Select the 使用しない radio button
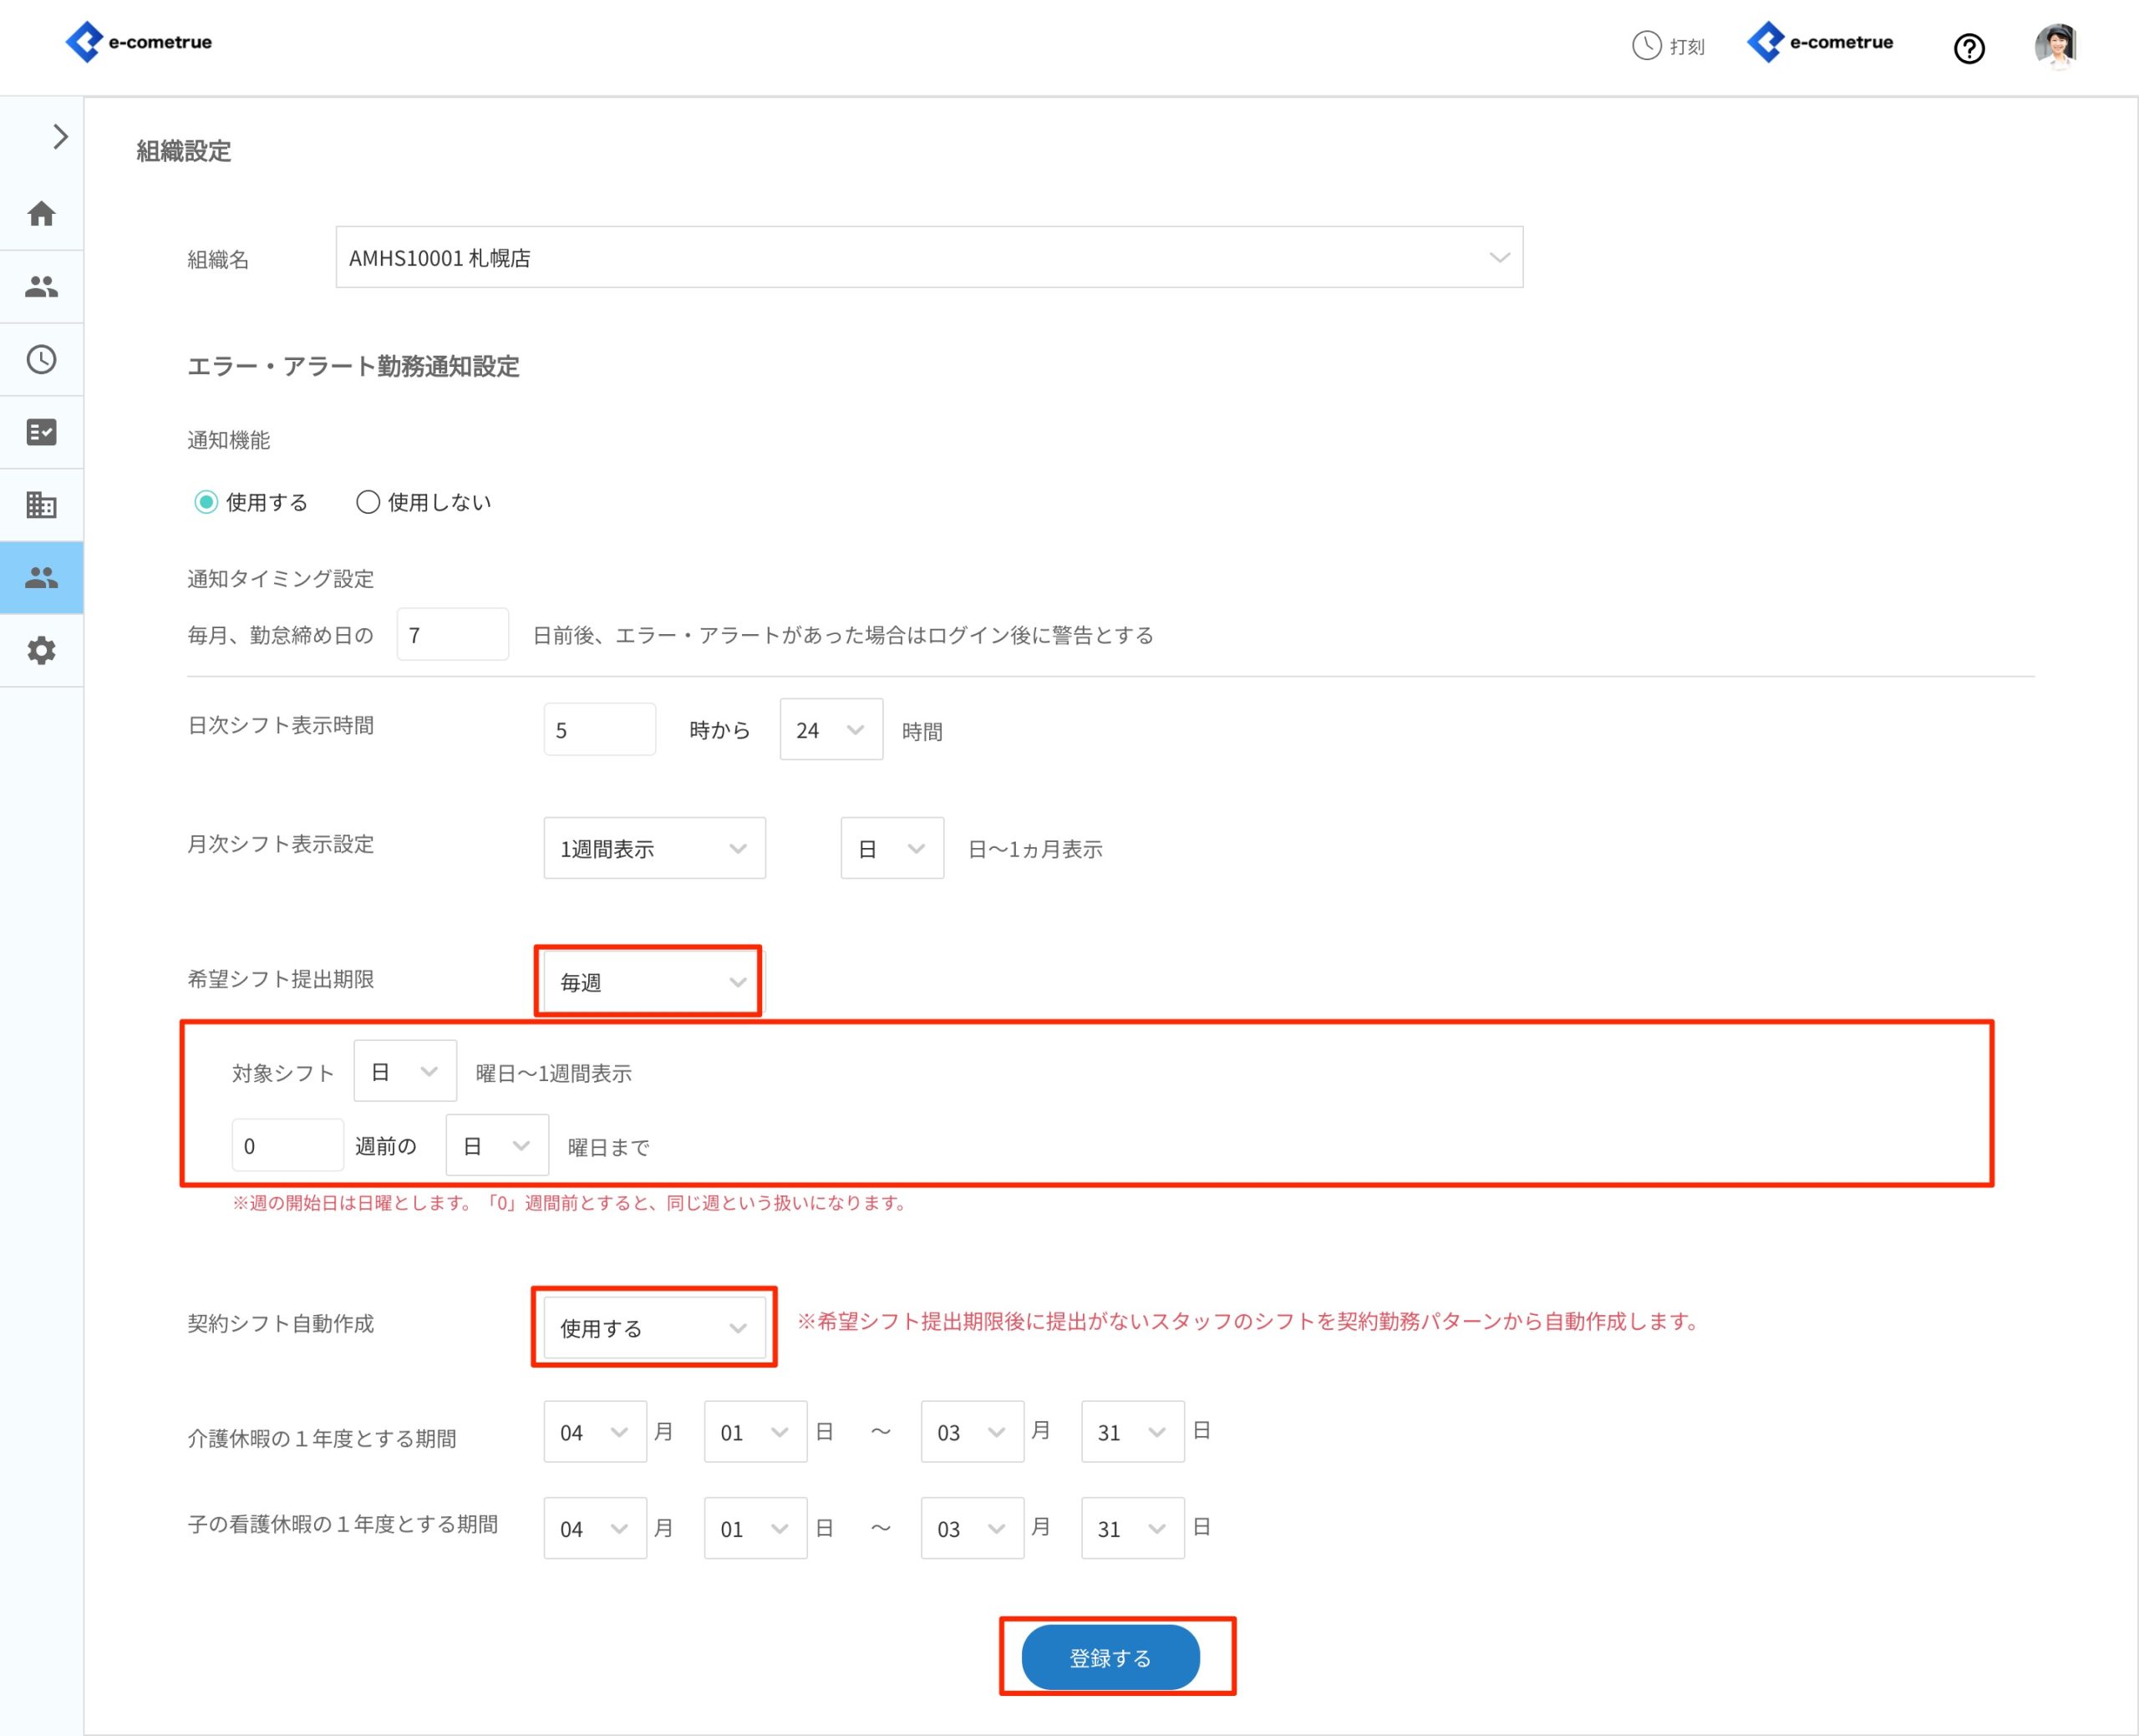 368,502
